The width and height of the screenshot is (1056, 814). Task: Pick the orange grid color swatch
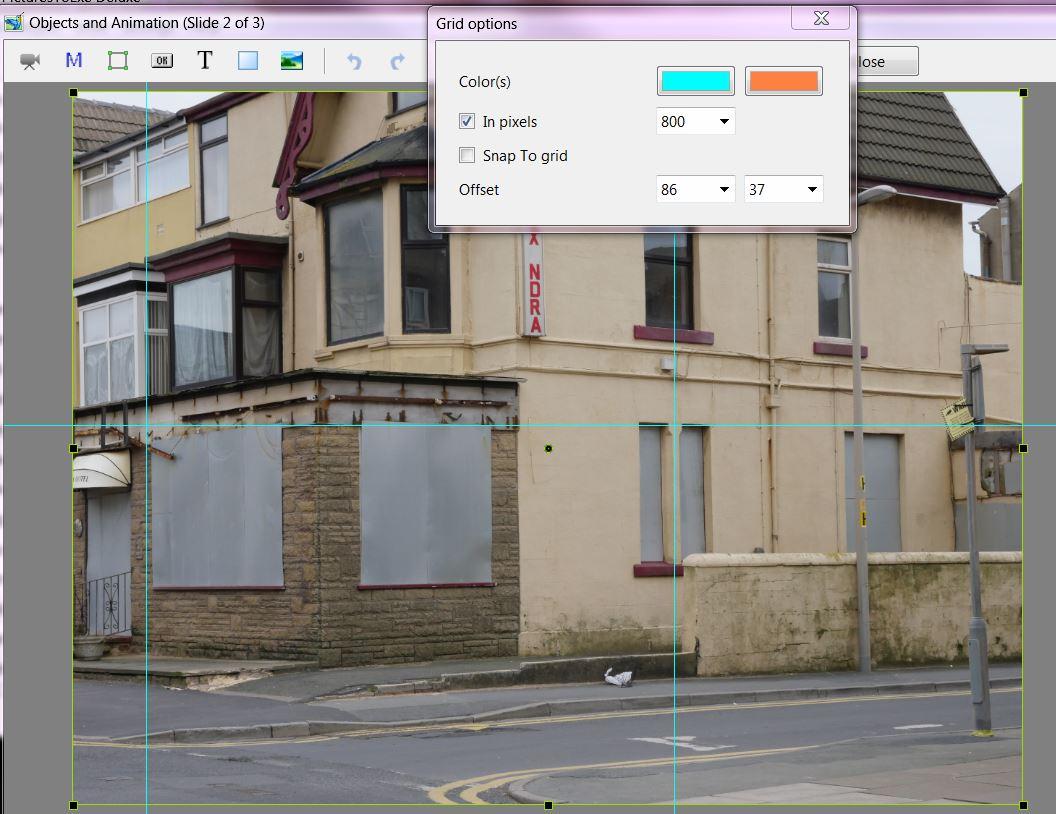click(x=784, y=81)
